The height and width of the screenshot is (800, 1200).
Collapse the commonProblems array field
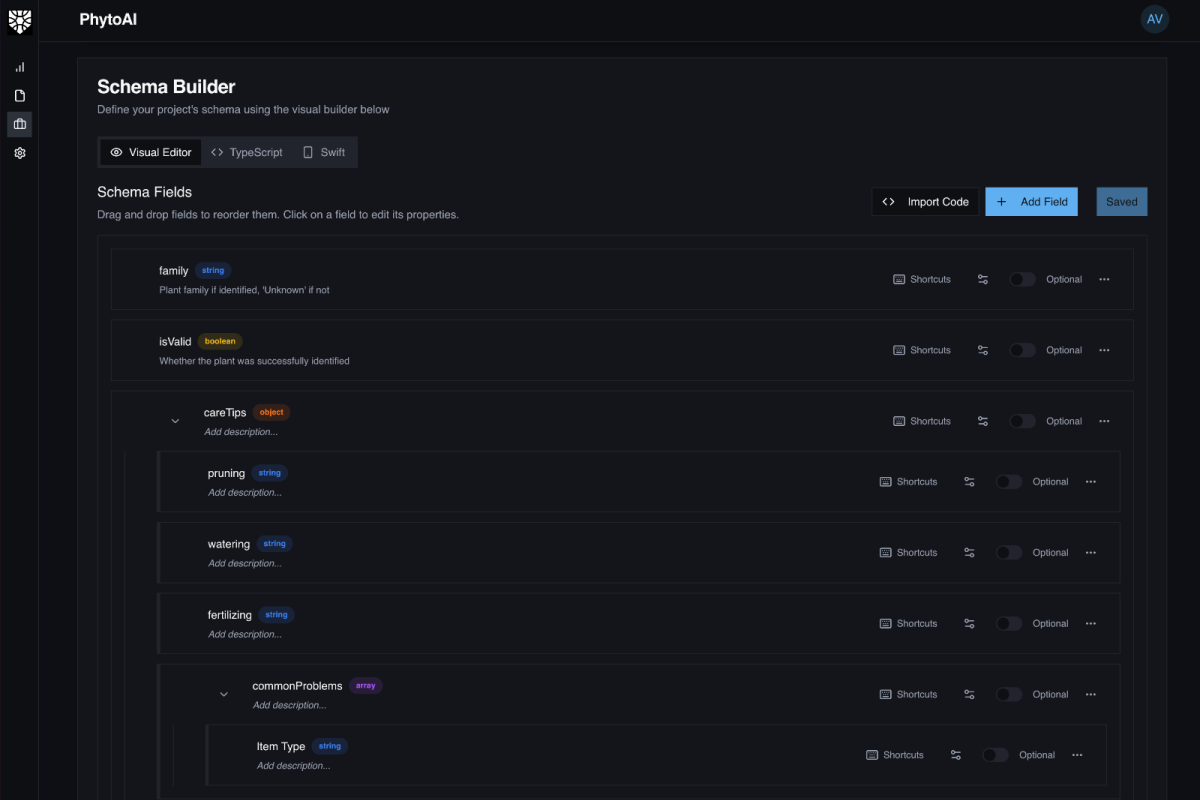(224, 694)
